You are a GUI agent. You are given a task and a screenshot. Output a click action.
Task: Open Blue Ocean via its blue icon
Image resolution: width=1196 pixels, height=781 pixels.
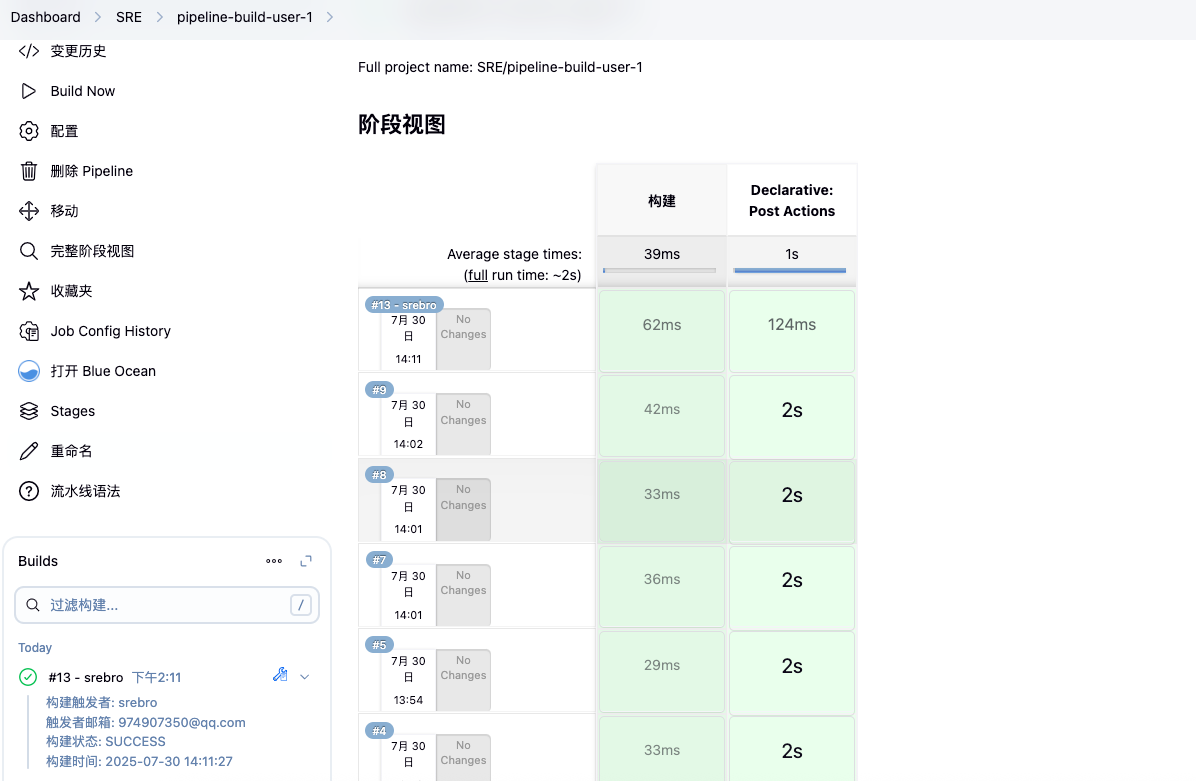point(29,371)
